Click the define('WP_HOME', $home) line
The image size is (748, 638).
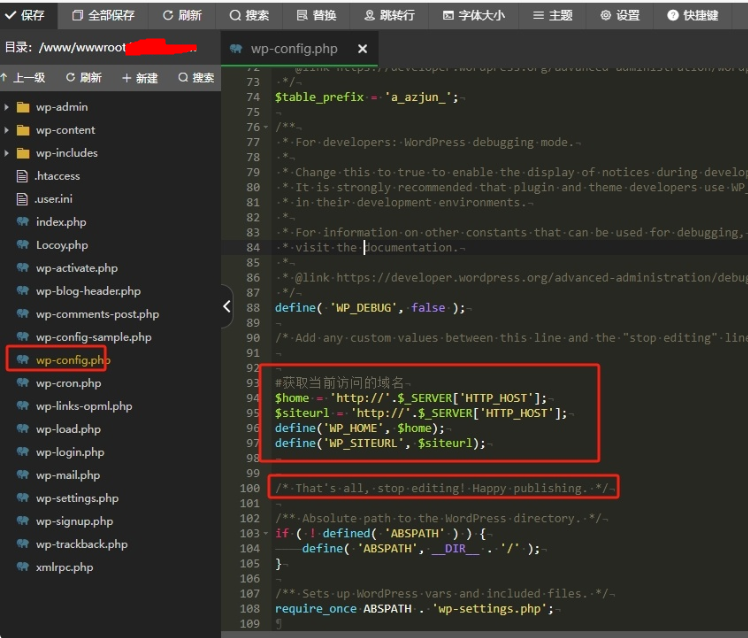point(360,428)
